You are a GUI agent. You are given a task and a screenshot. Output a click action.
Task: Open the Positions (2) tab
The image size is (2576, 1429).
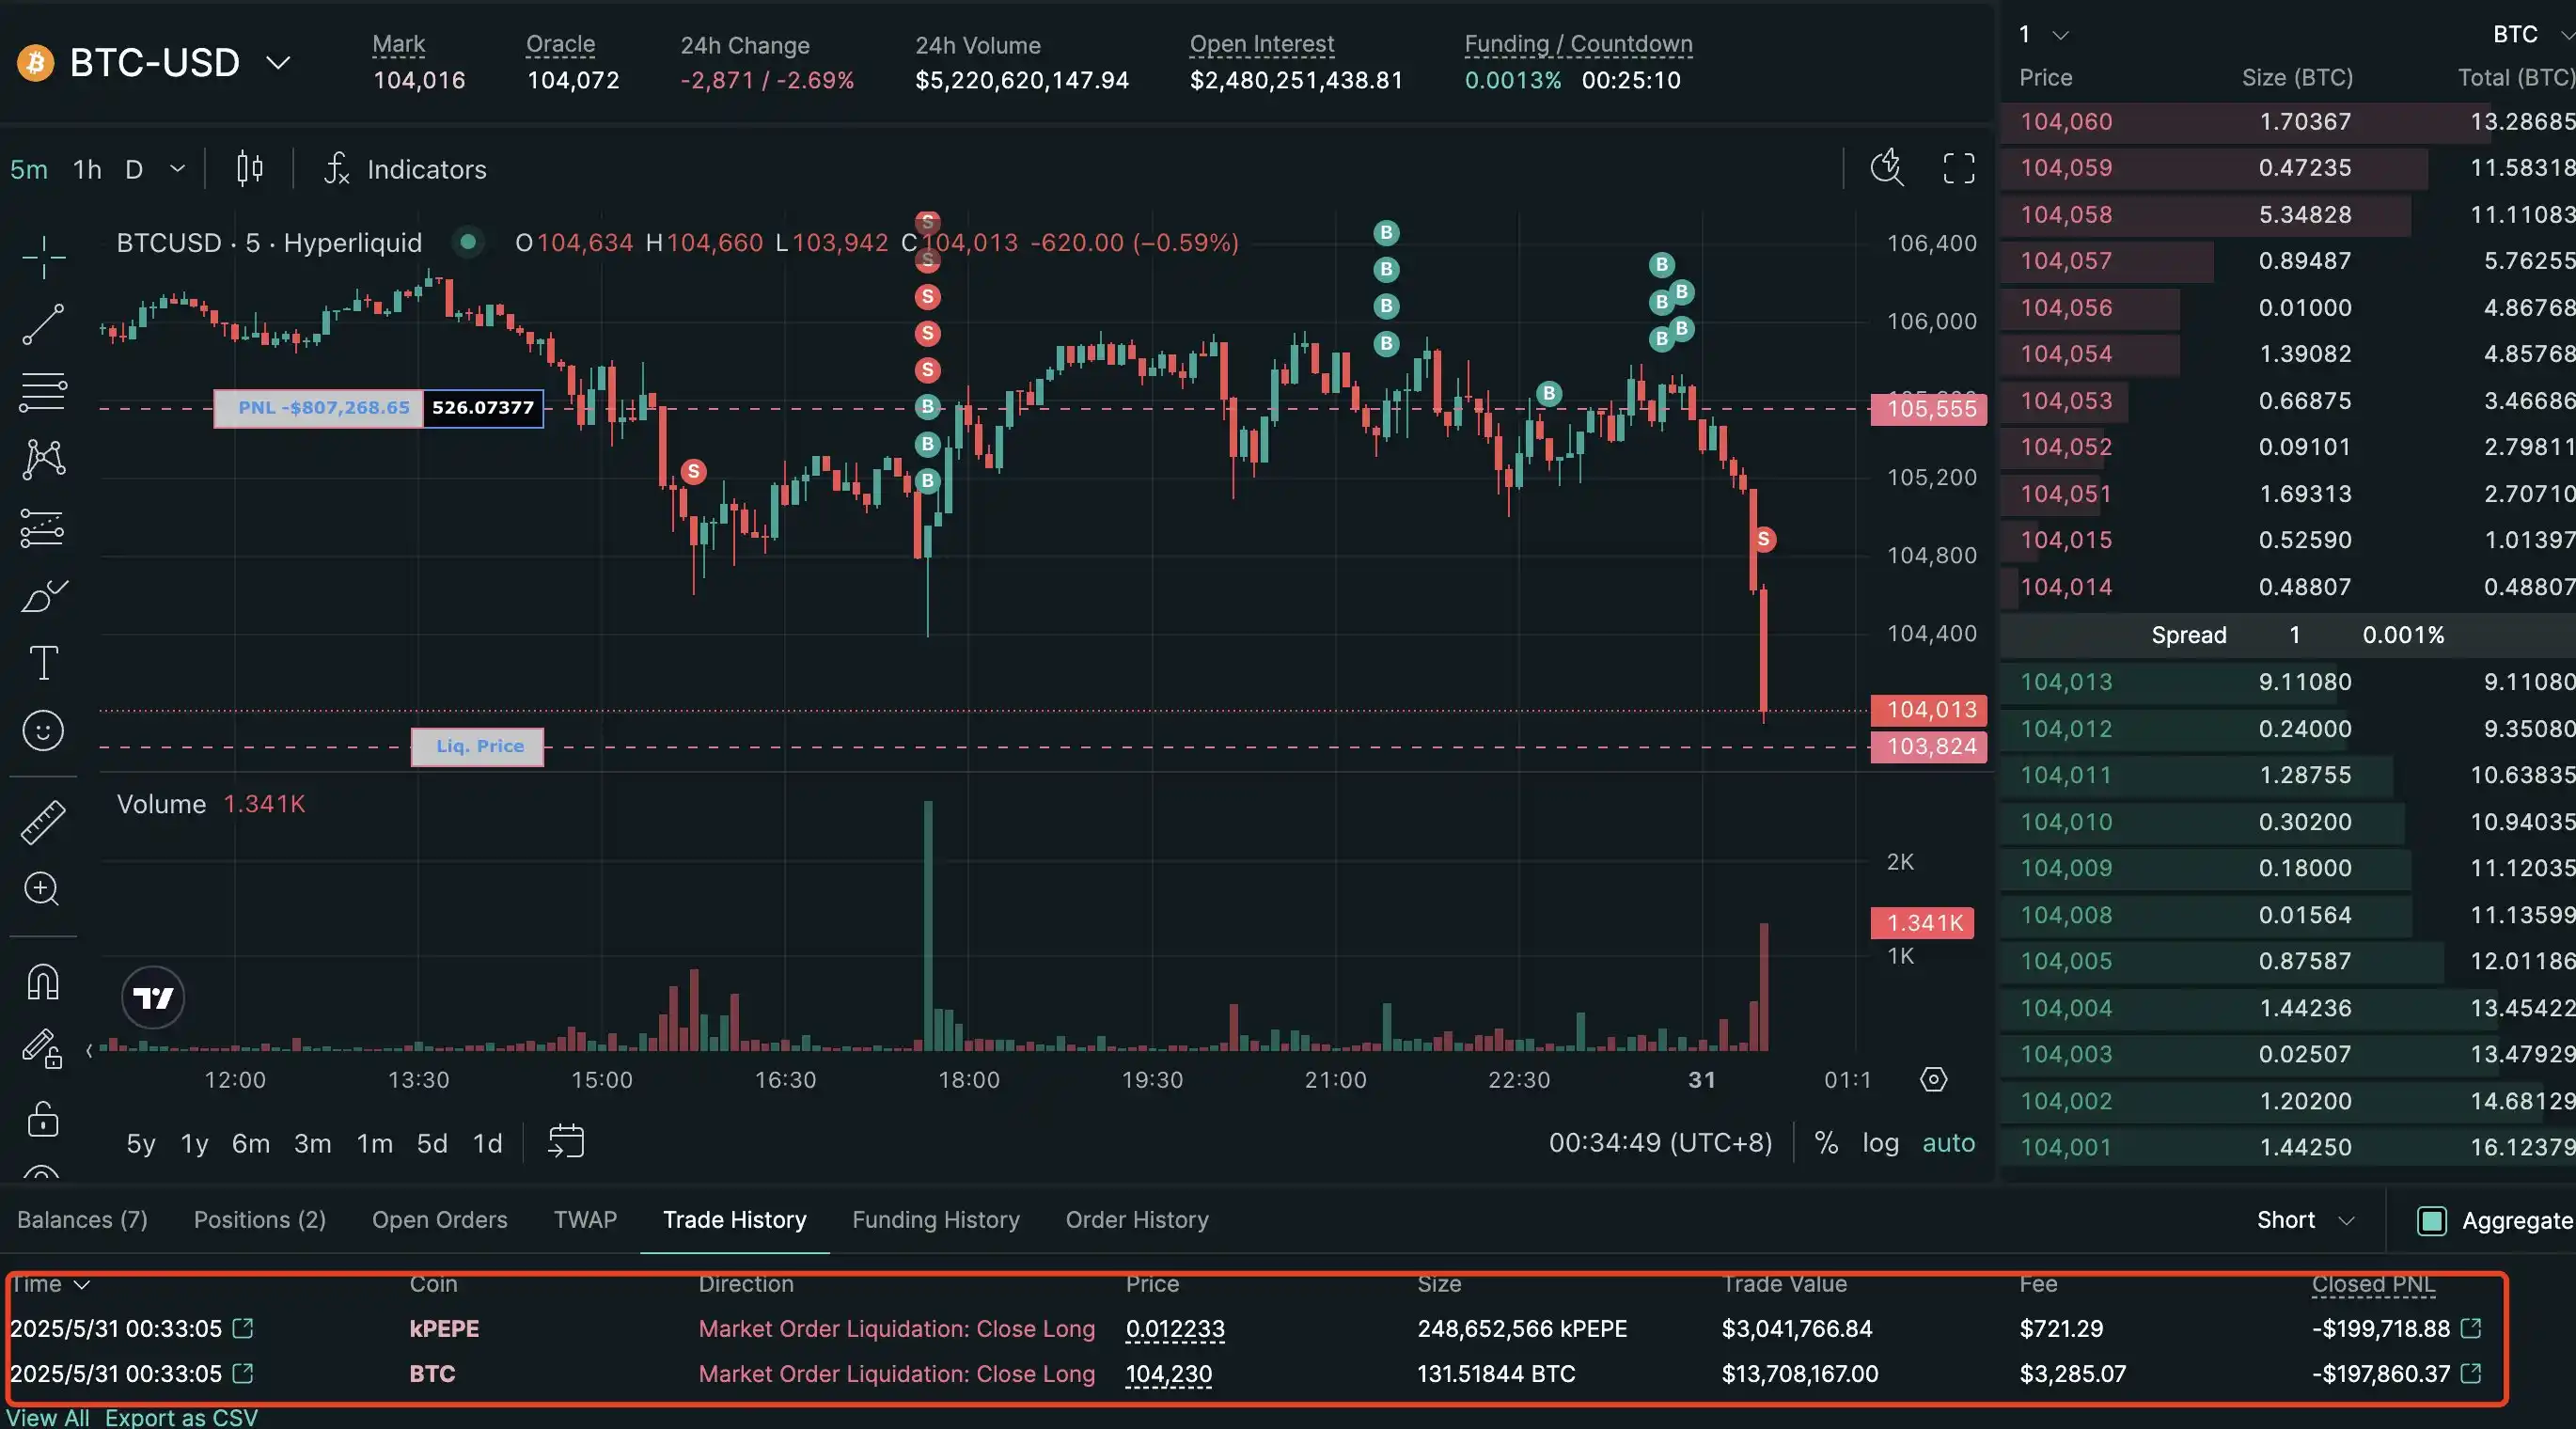point(260,1220)
